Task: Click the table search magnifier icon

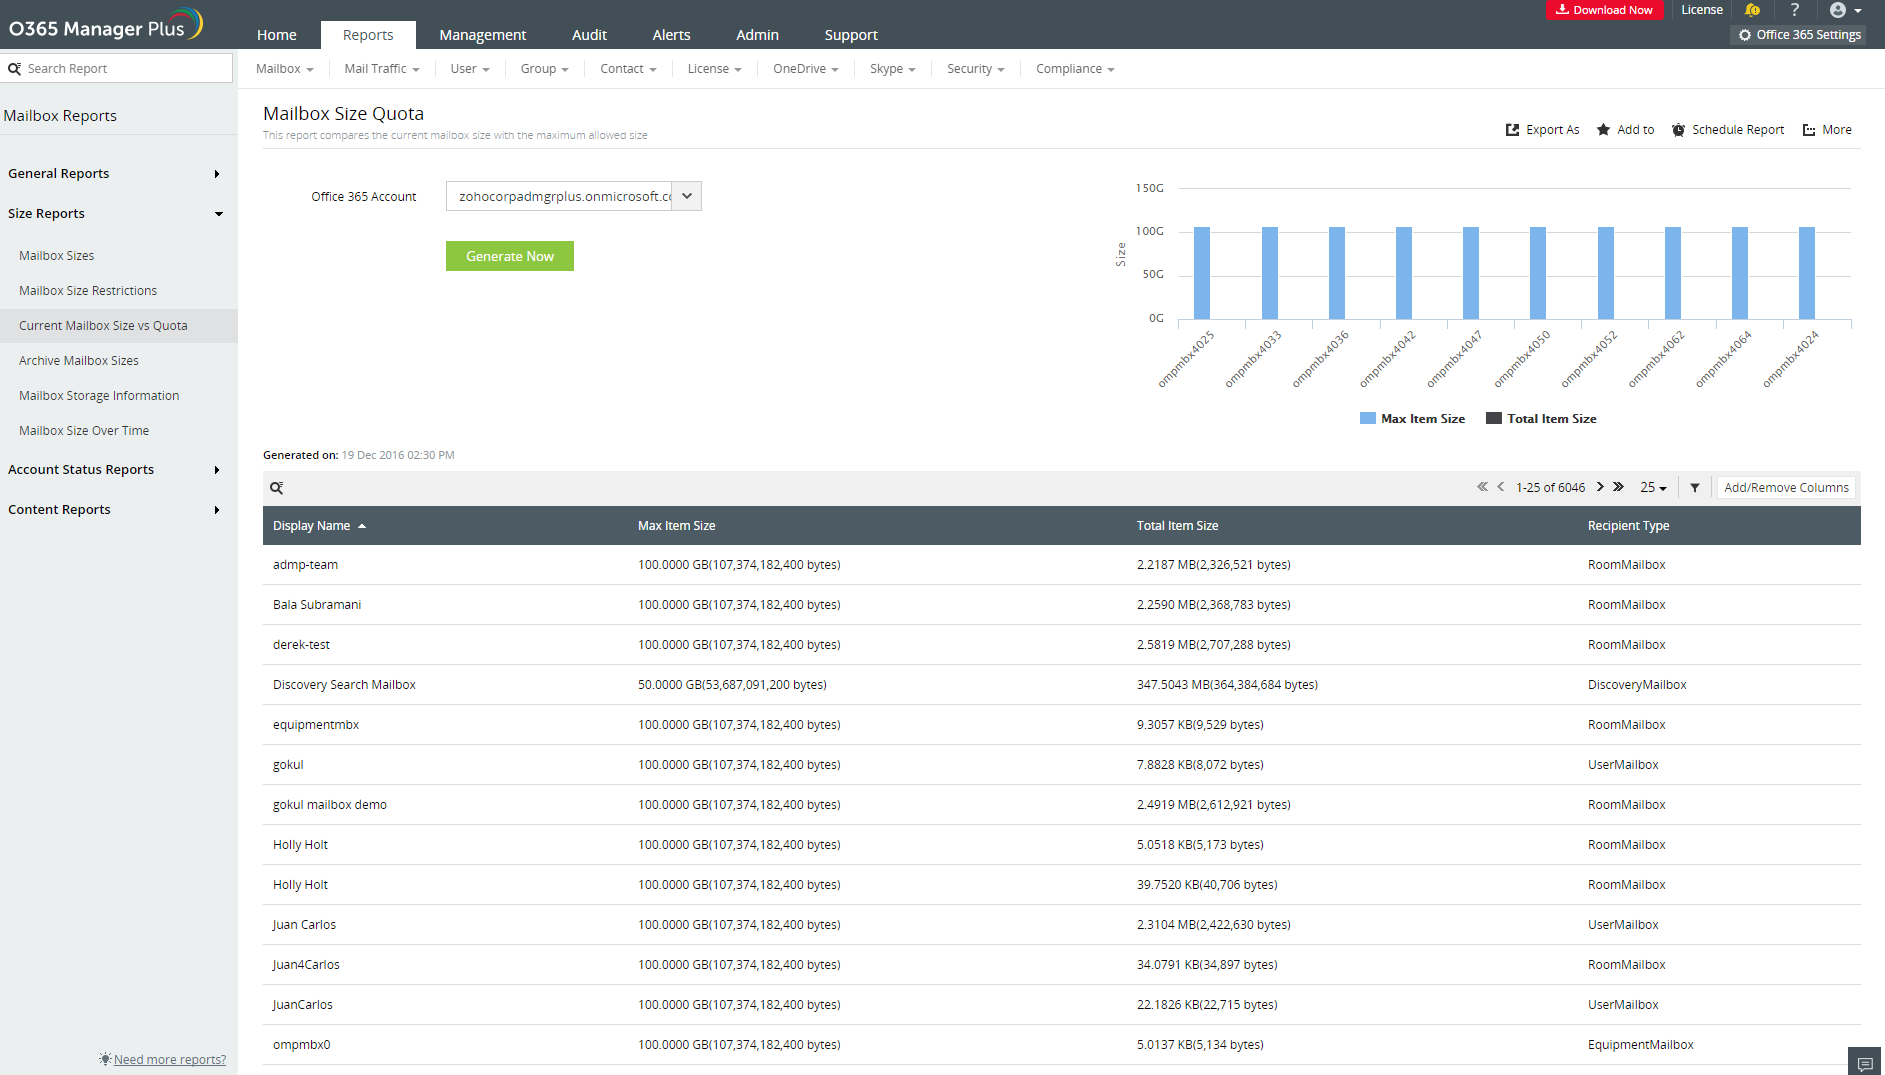Action: coord(277,487)
